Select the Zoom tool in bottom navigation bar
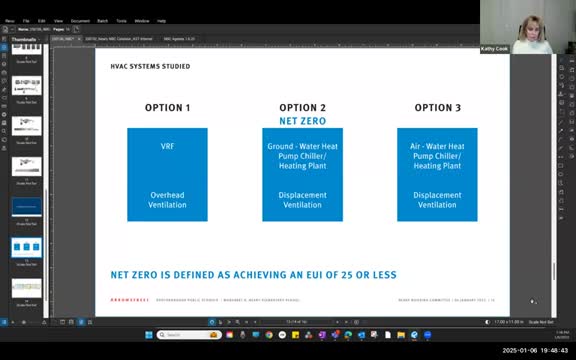576x360 pixels. [237, 322]
